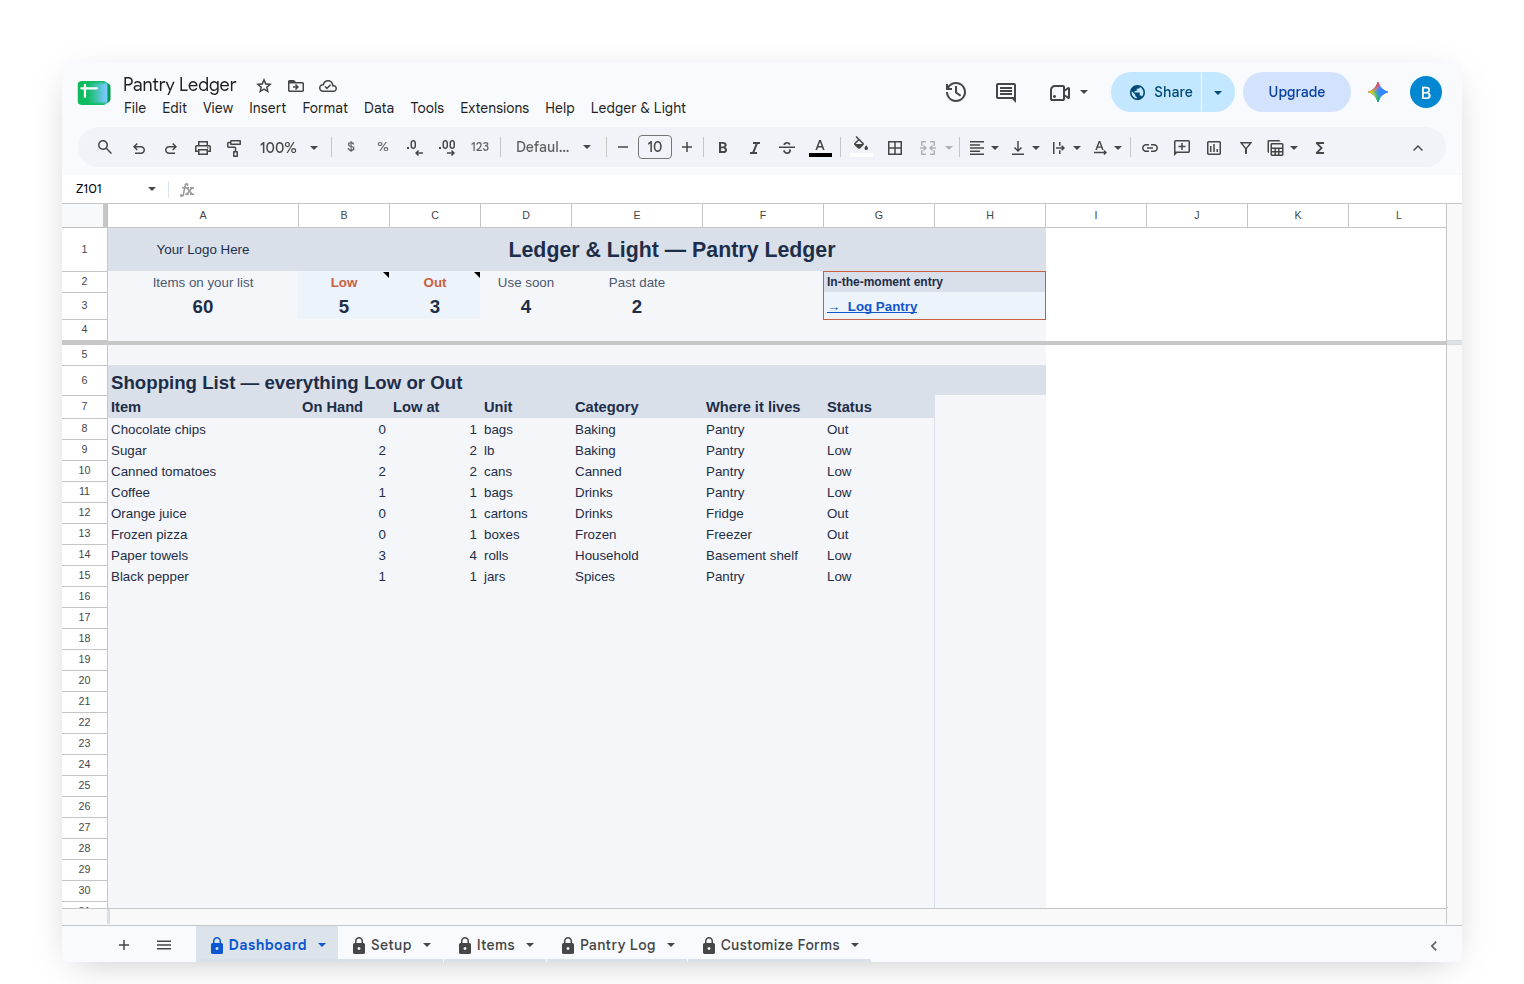1524x984 pixels.
Task: Open the Ledger & Light menu
Action: tap(638, 108)
